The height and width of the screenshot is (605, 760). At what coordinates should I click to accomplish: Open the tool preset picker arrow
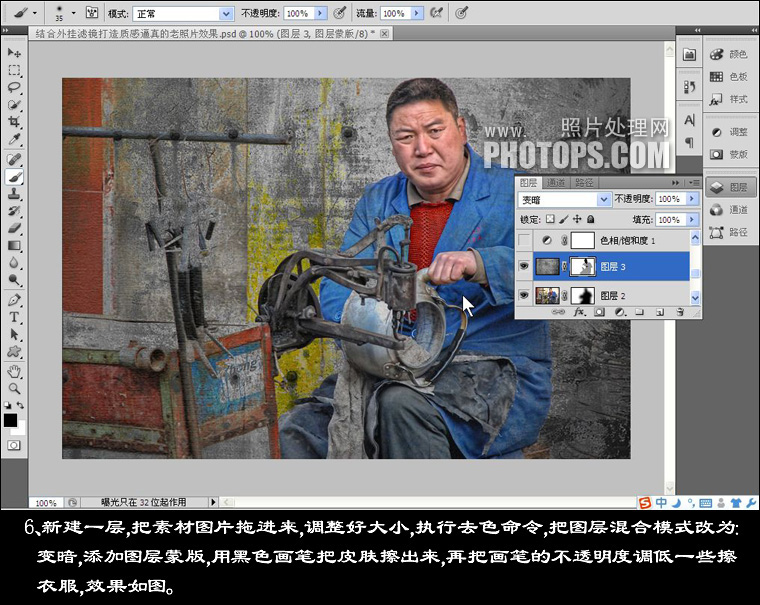click(x=35, y=13)
